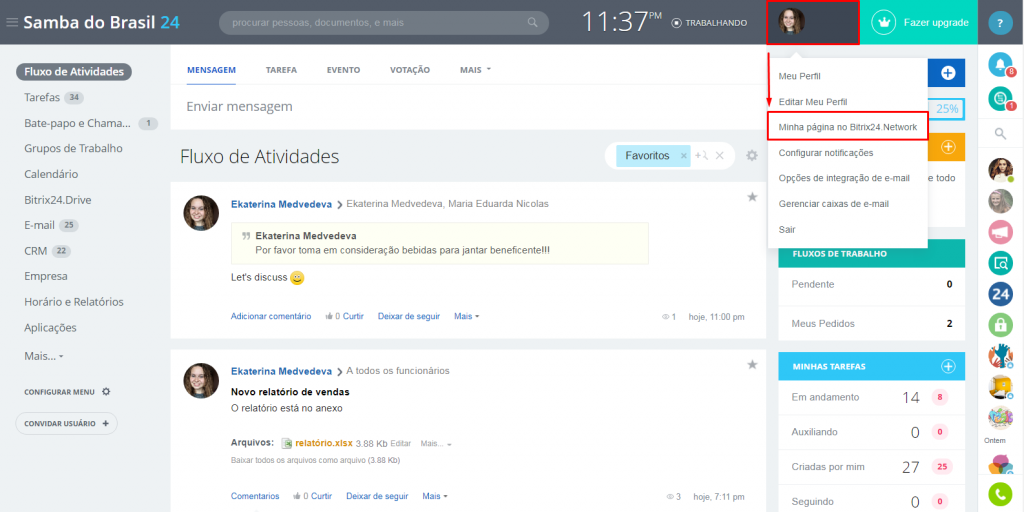Viewport: 1024px width, 512px height.
Task: Toggle the Trabalhando work status
Action: (x=709, y=23)
